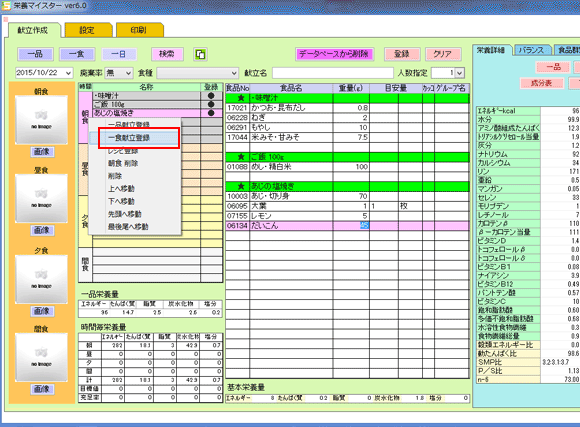
Task: Select the あじ・切り身 food row
Action: pyautogui.click(x=347, y=196)
